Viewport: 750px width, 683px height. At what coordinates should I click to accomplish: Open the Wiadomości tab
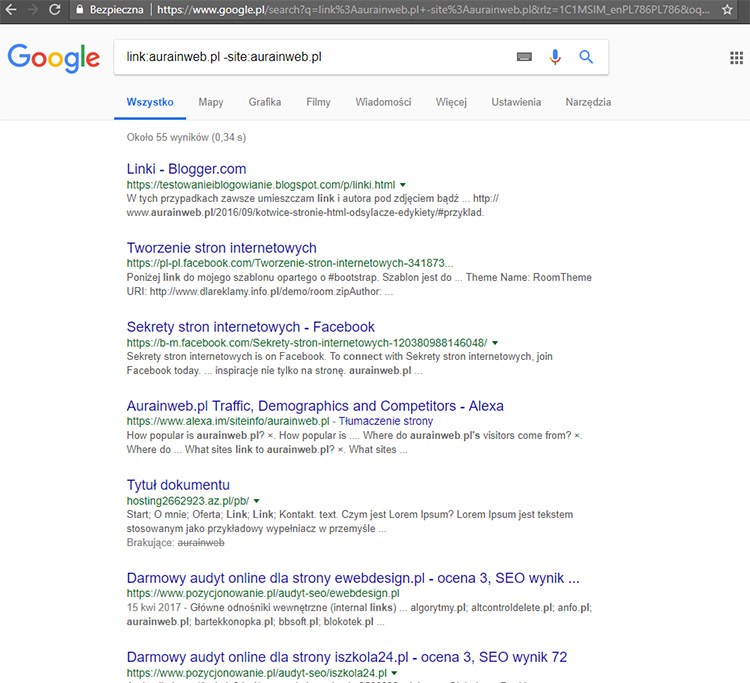pos(383,102)
